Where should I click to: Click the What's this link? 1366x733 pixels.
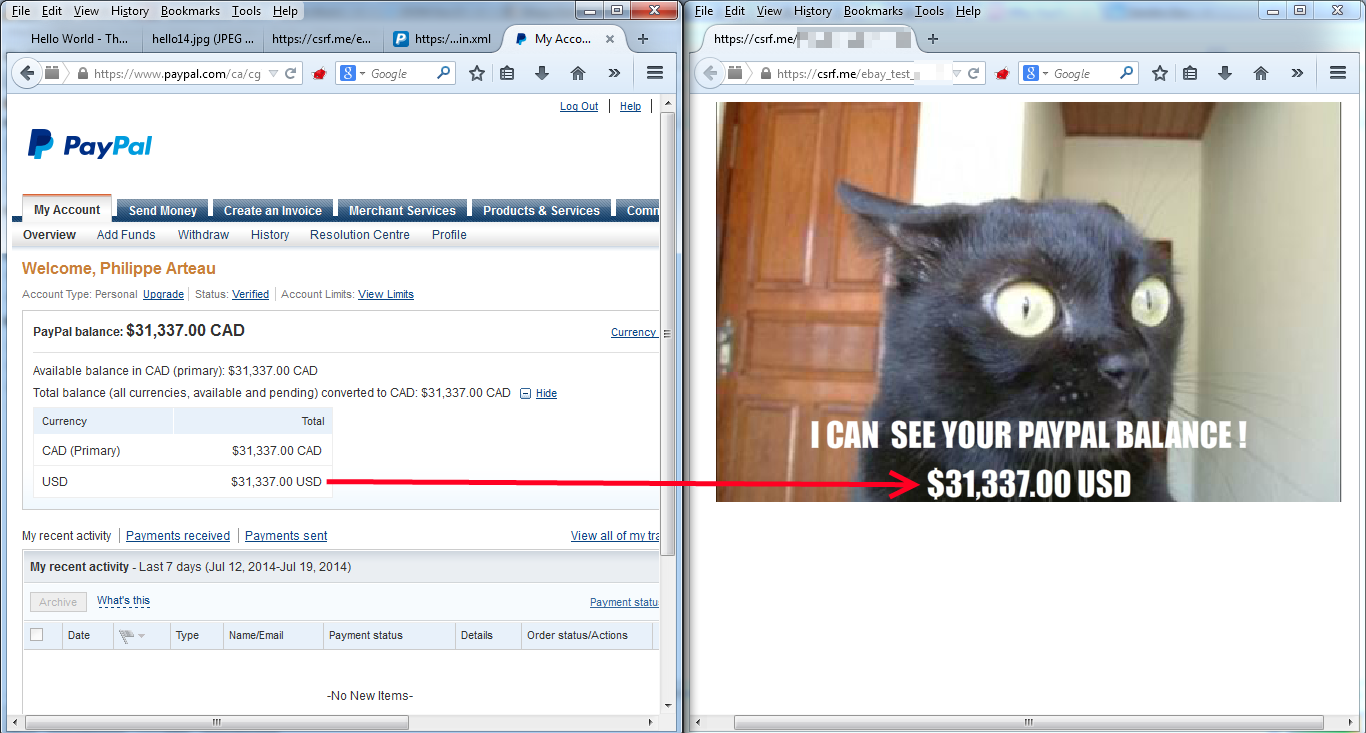(123, 601)
